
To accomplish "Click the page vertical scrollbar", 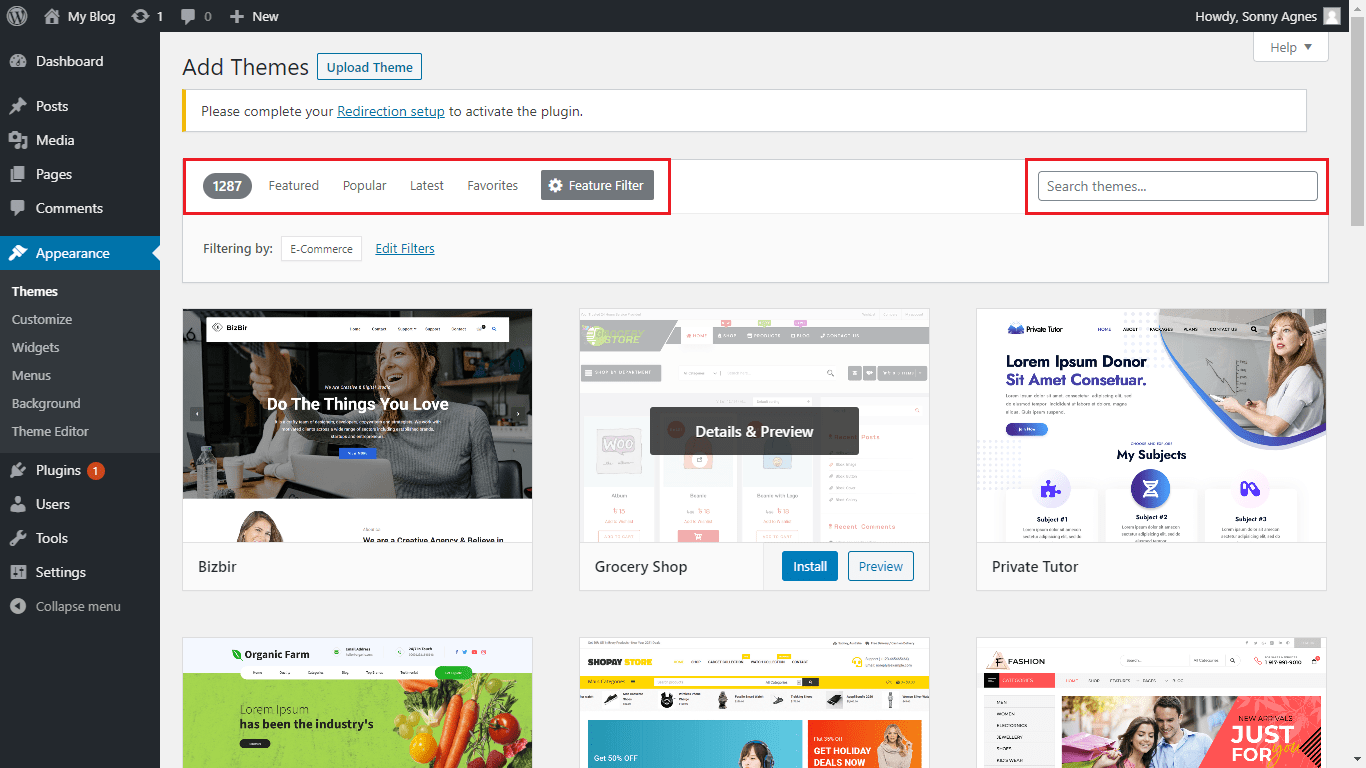I will 1358,120.
